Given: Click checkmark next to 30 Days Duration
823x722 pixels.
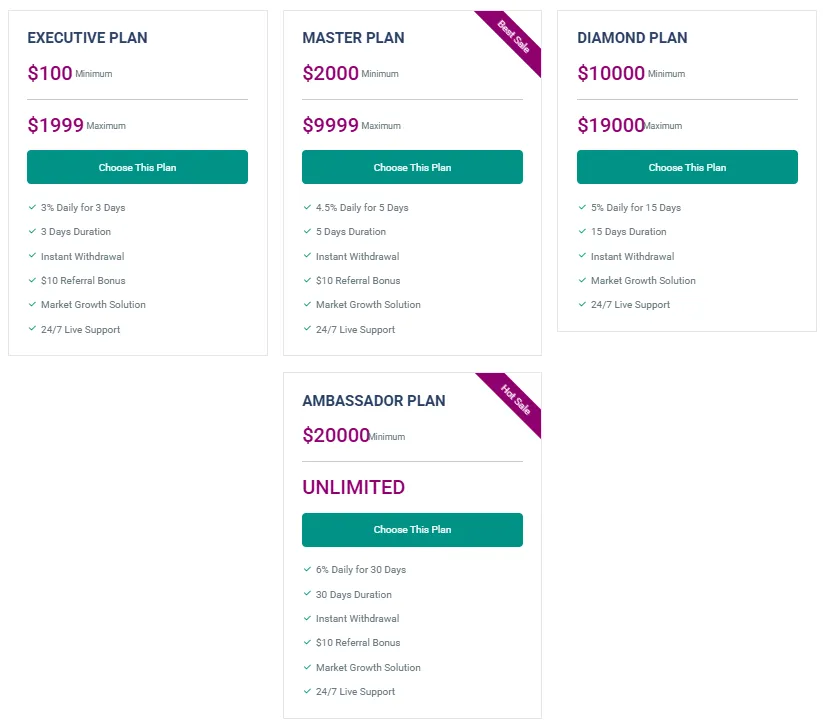Looking at the screenshot, I should (307, 594).
